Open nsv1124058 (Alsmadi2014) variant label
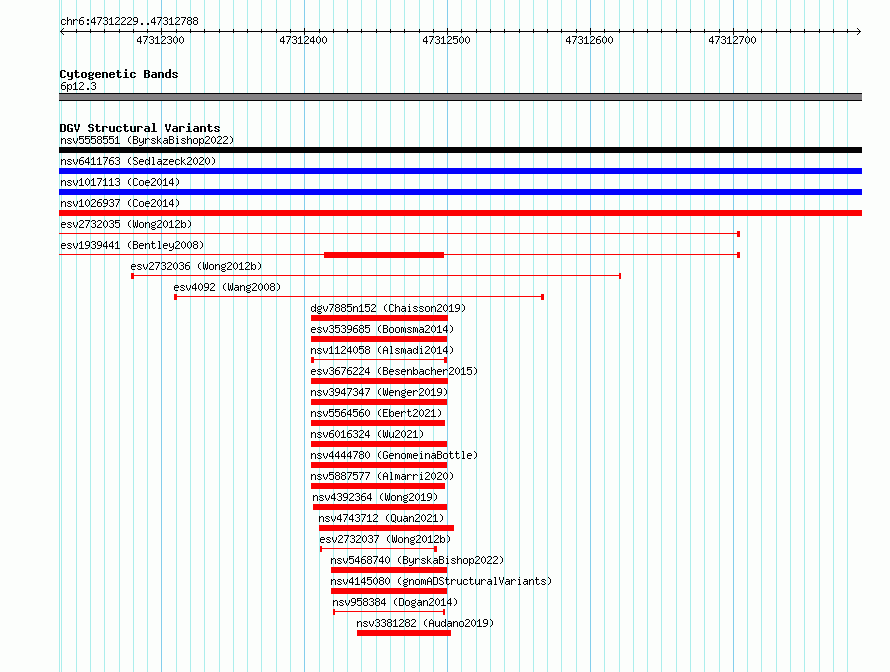 point(382,350)
